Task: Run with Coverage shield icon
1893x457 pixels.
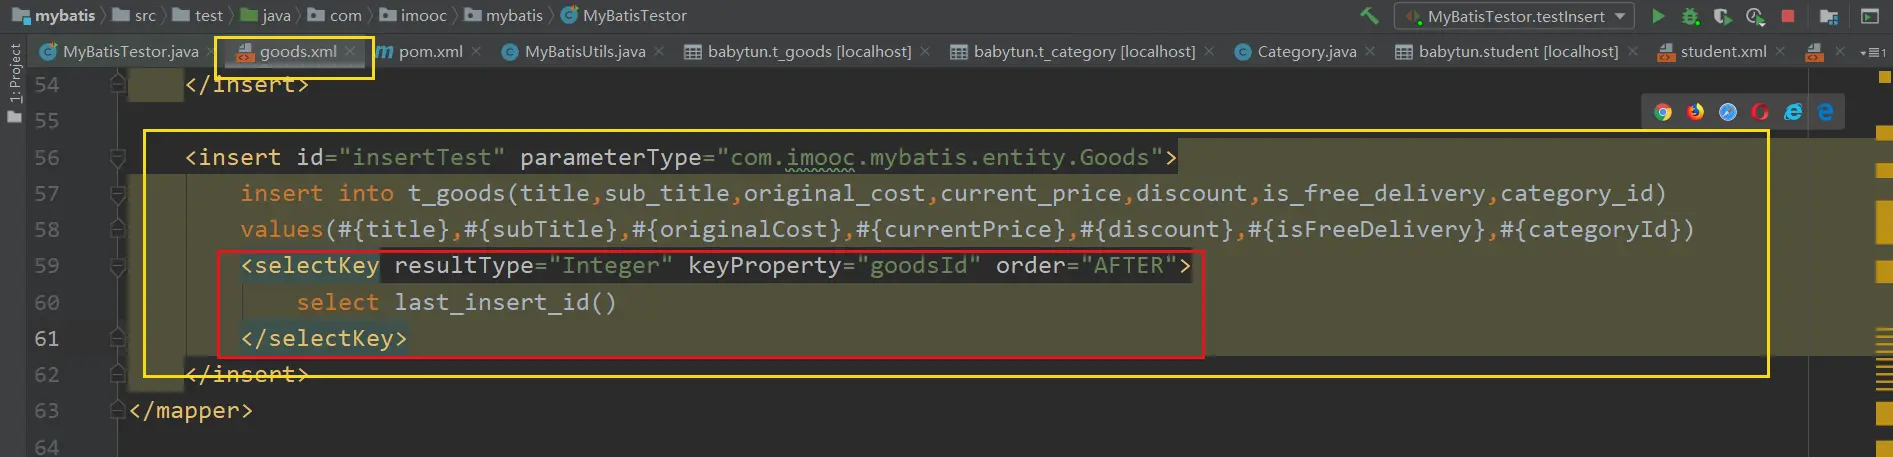Action: click(x=1722, y=16)
